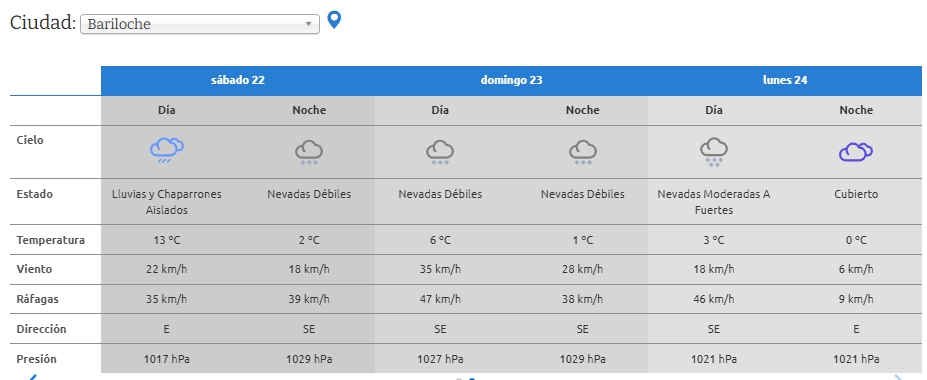Select the lunes 24 header
Screen dimensions: 927x380
click(x=785, y=80)
